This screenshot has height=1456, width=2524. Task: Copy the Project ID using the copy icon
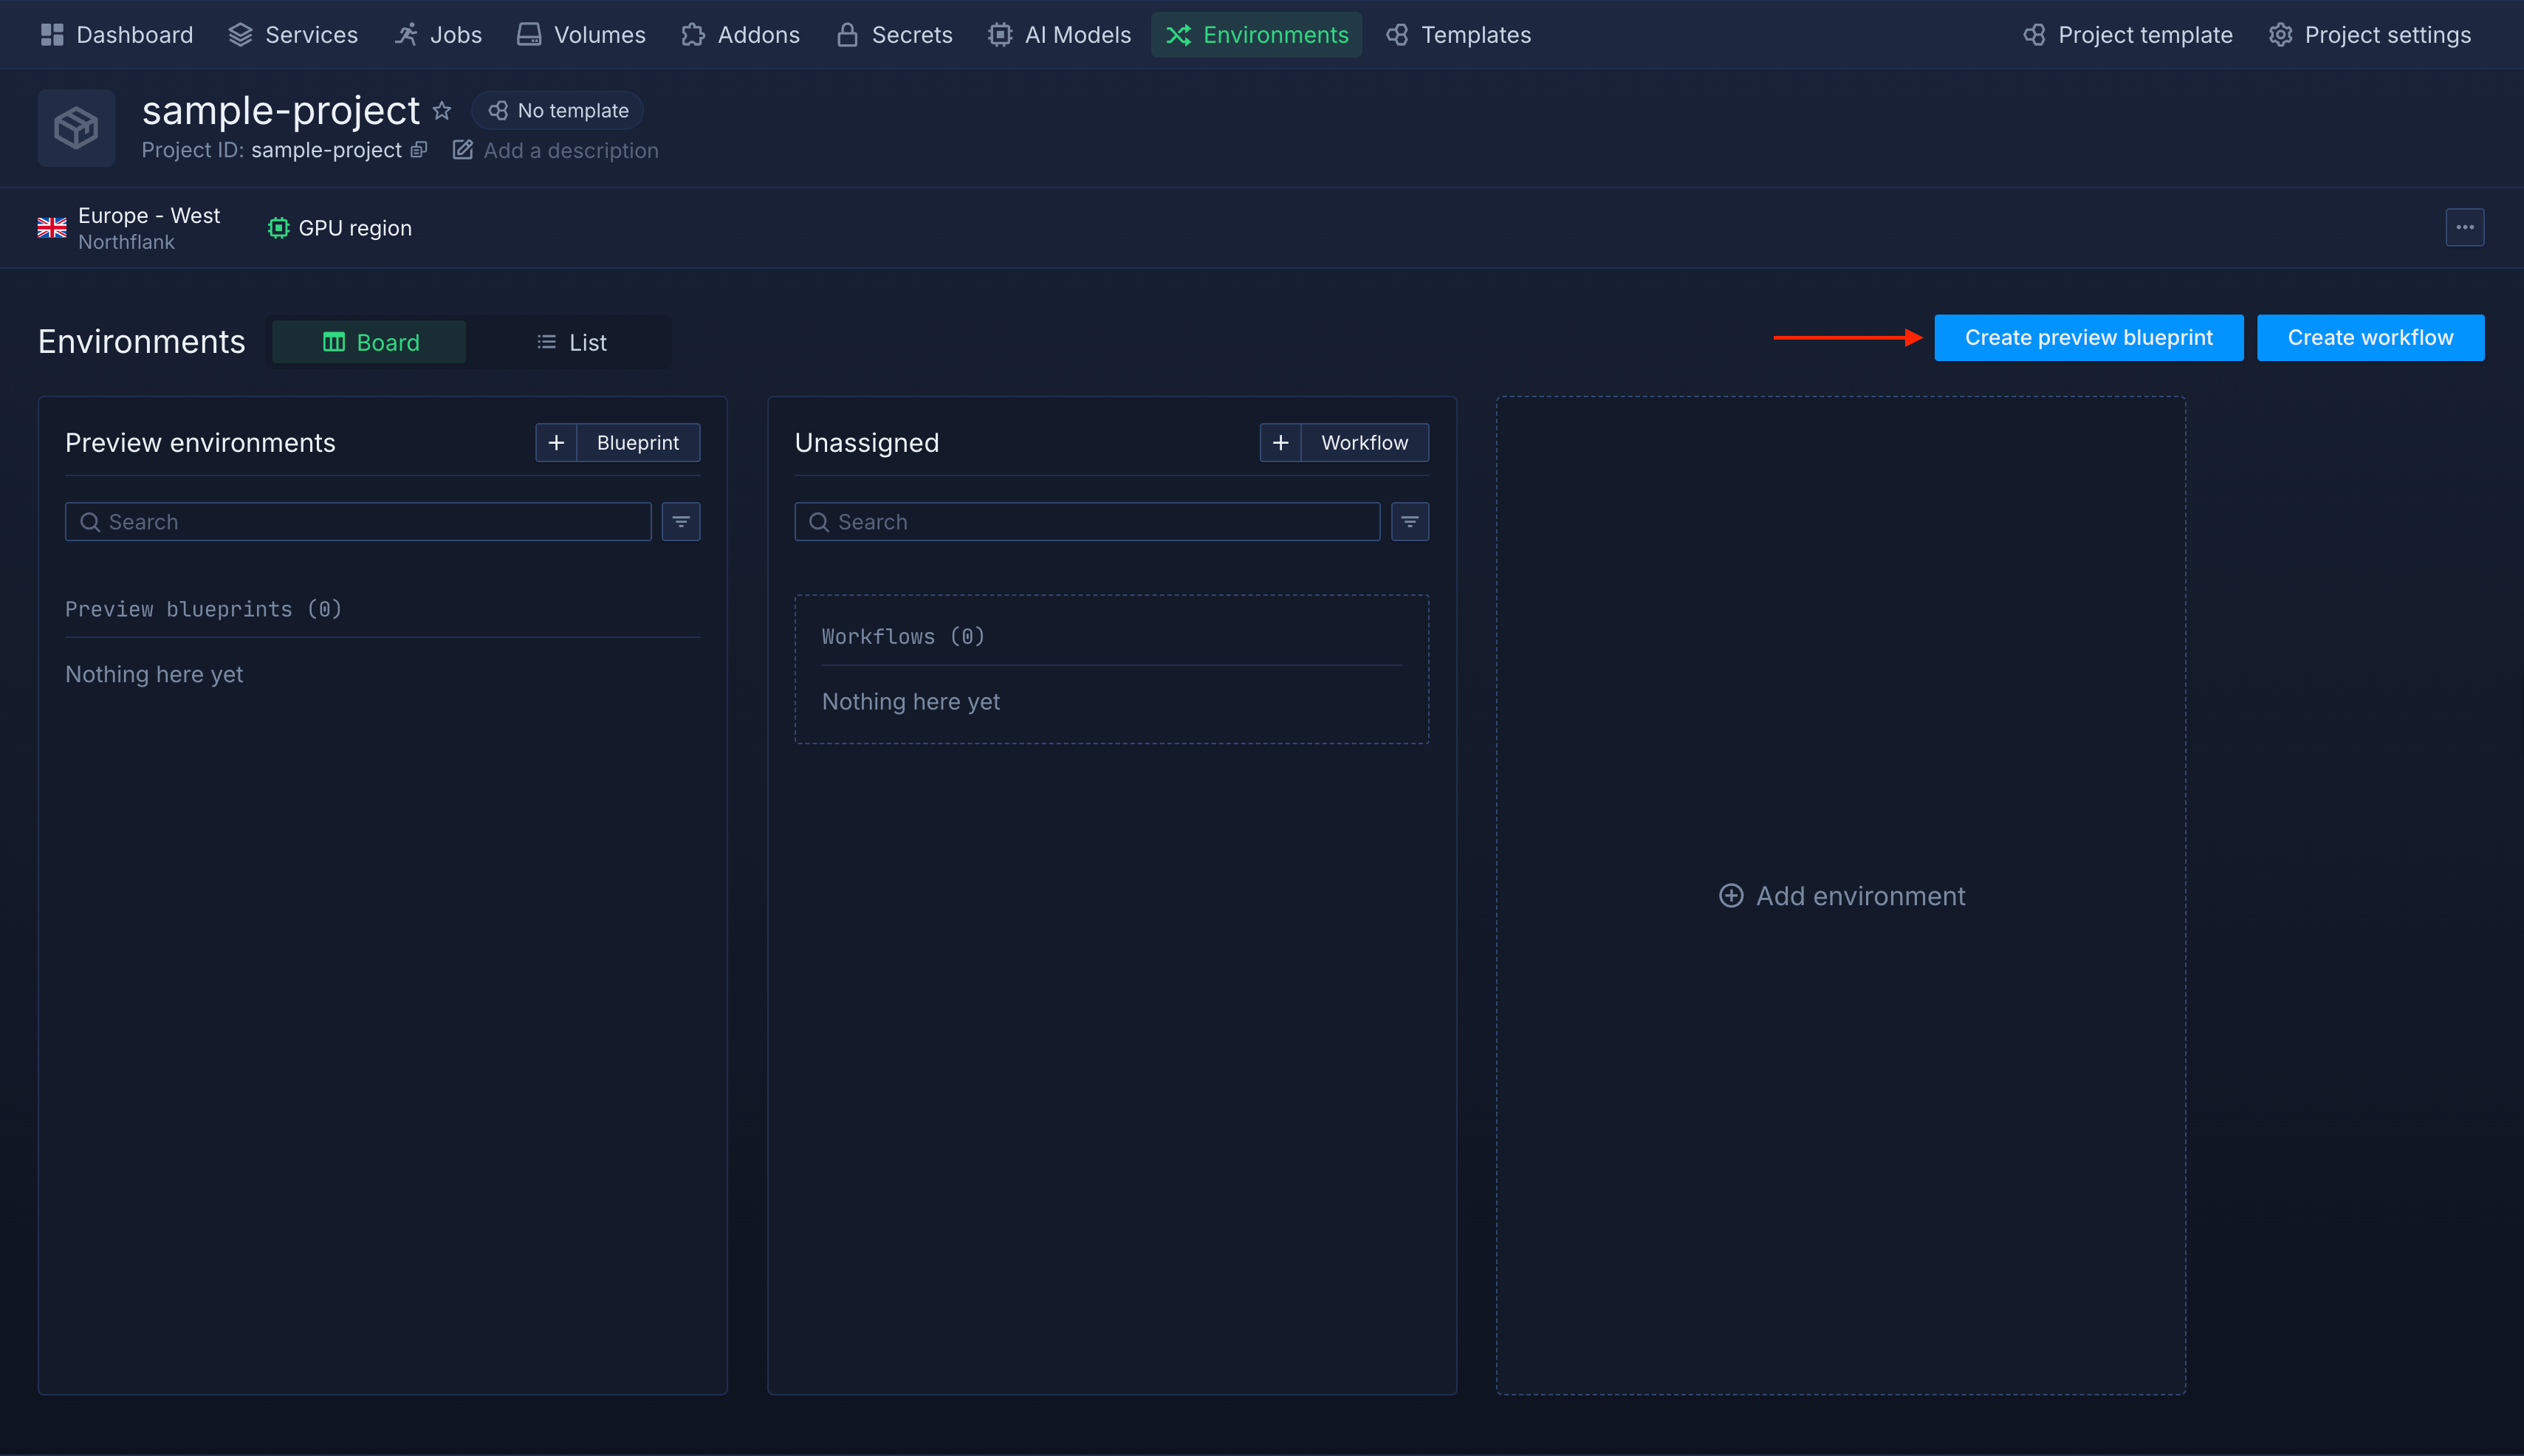tap(419, 150)
